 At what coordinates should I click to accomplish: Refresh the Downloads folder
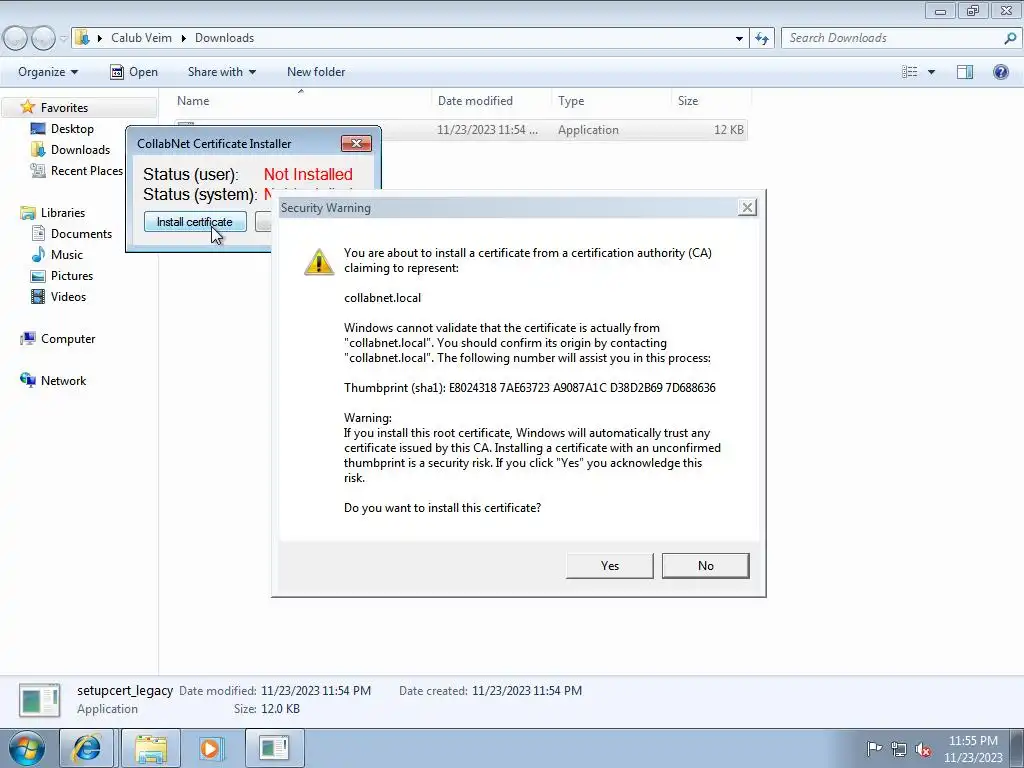[x=762, y=38]
